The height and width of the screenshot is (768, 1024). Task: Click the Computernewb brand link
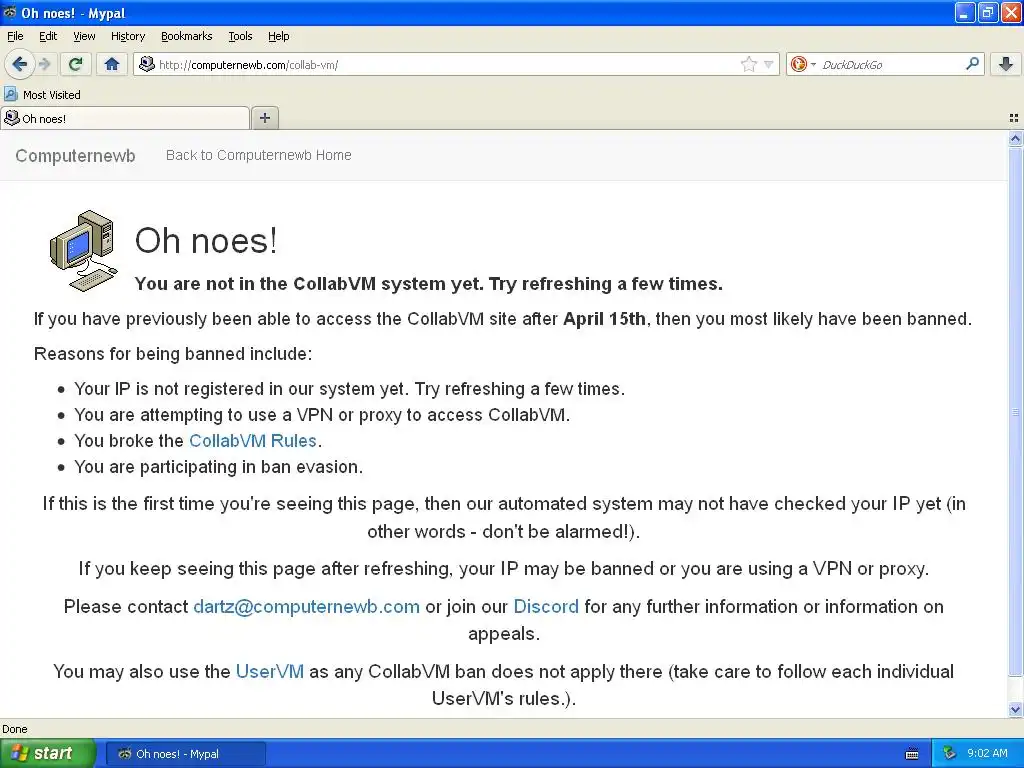tap(75, 155)
